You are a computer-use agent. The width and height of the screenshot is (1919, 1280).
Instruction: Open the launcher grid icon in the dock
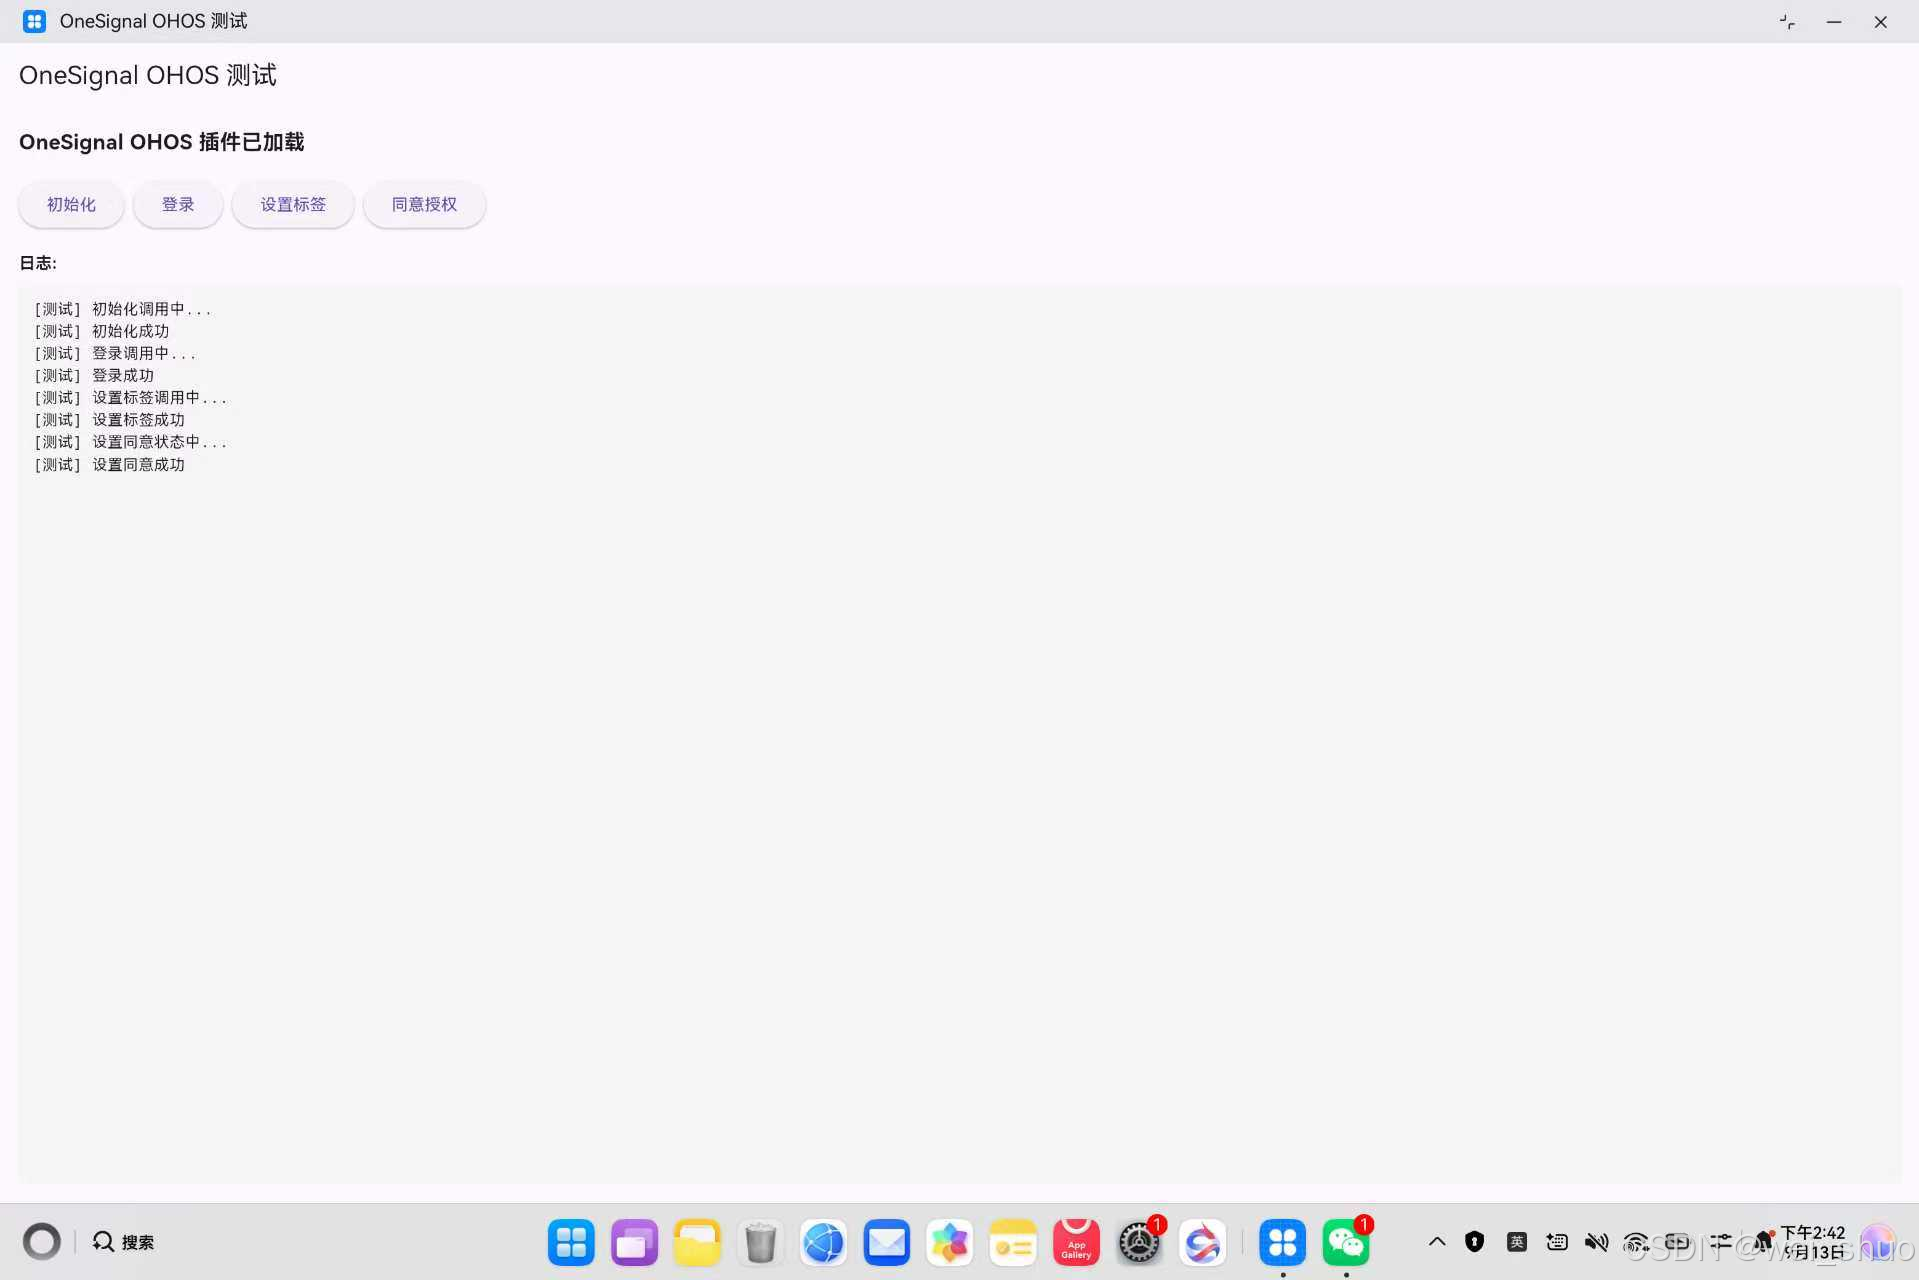point(571,1242)
